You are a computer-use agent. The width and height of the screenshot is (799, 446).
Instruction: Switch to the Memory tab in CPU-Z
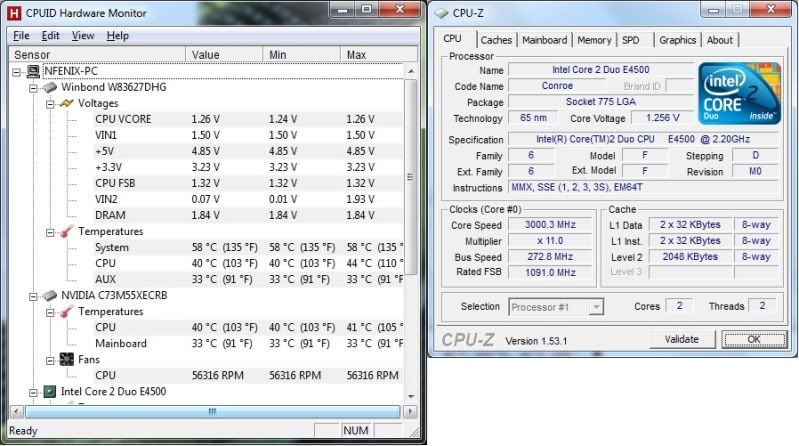(594, 40)
